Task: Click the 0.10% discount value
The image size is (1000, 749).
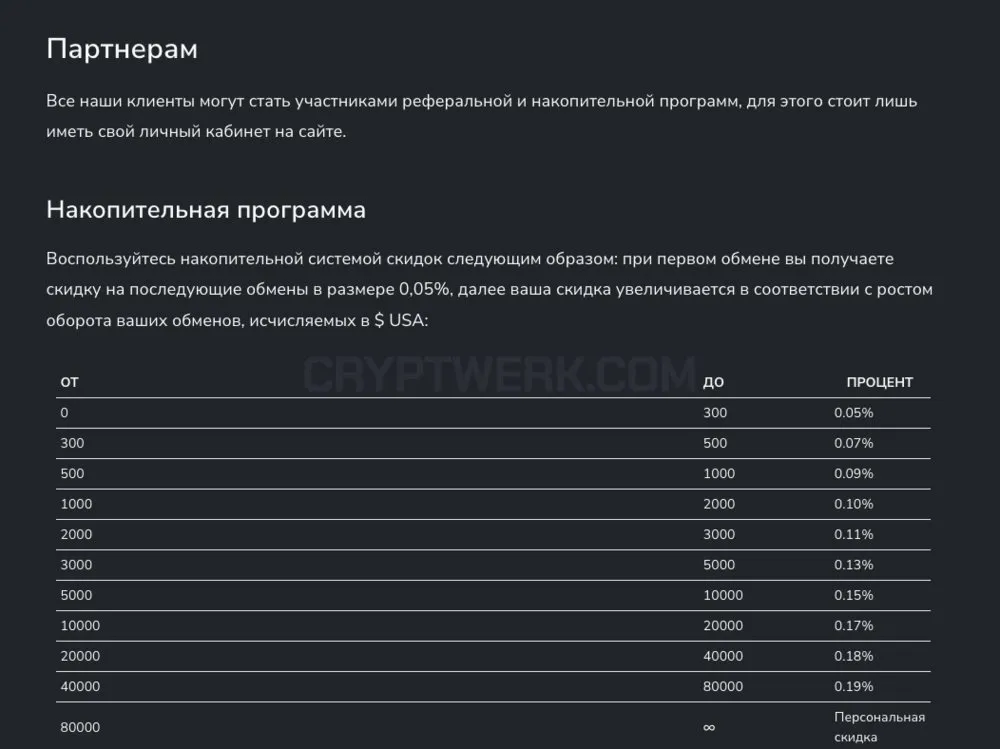Action: click(853, 504)
